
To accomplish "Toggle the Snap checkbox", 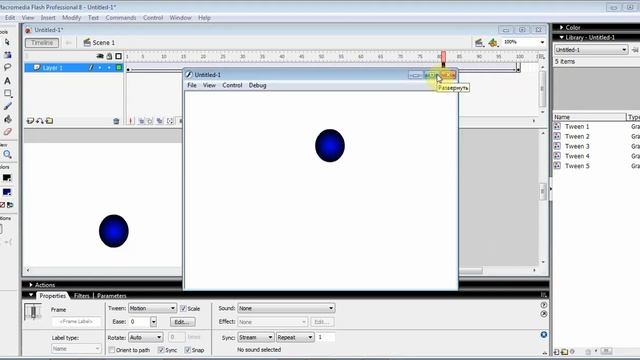I will 187,350.
